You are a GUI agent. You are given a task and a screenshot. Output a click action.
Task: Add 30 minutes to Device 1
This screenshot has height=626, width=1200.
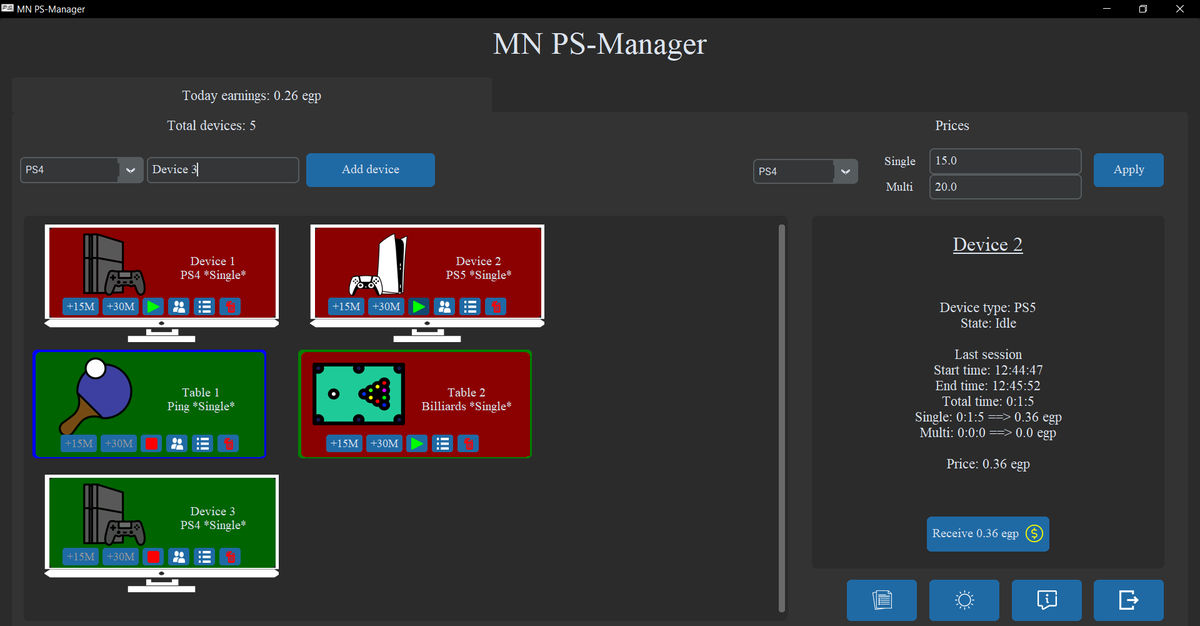(x=120, y=307)
